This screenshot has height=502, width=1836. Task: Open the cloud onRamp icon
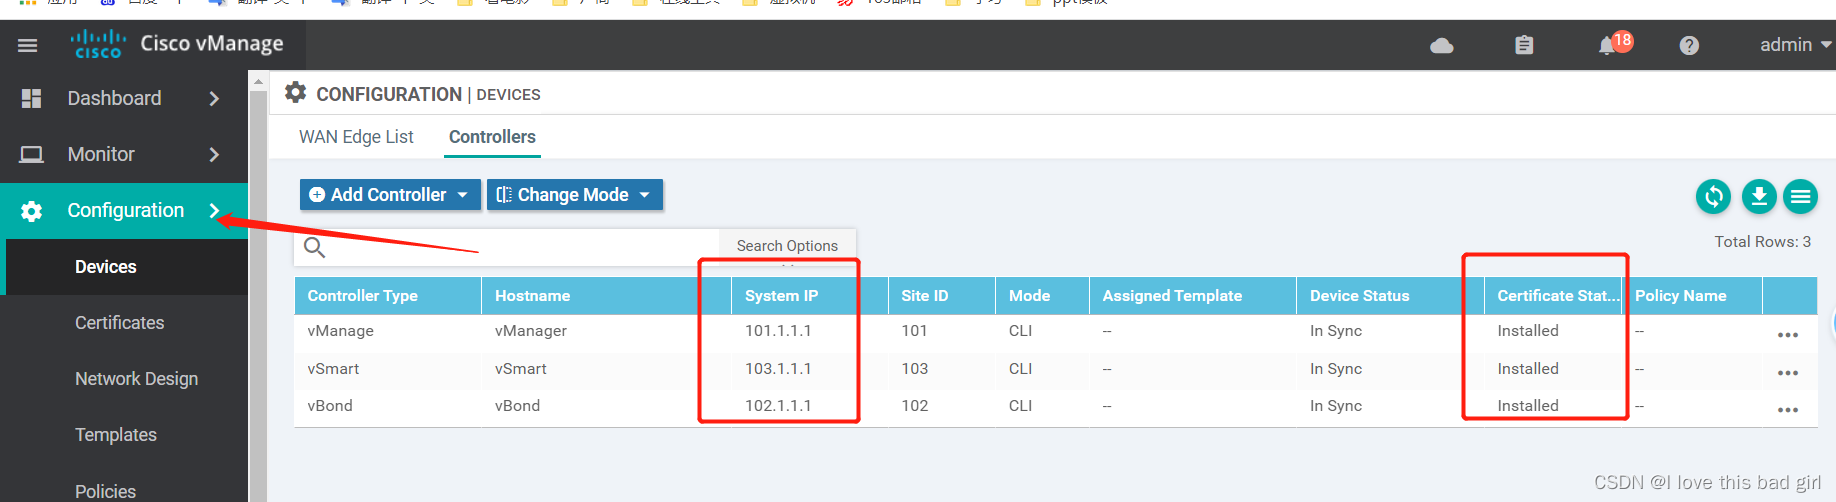point(1442,45)
